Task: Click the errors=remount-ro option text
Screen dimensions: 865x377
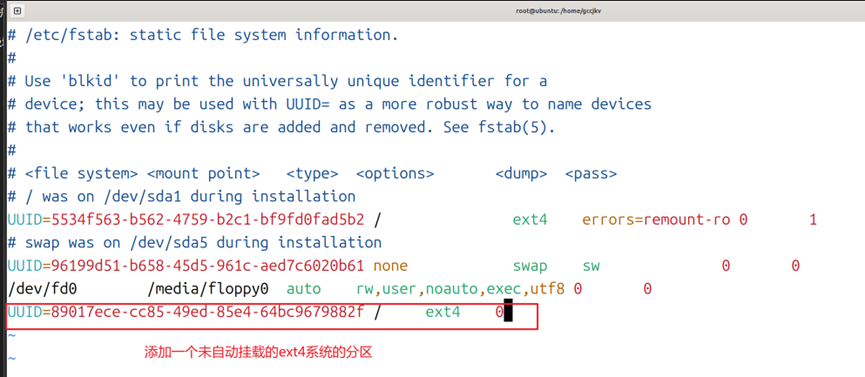Action: (656, 220)
